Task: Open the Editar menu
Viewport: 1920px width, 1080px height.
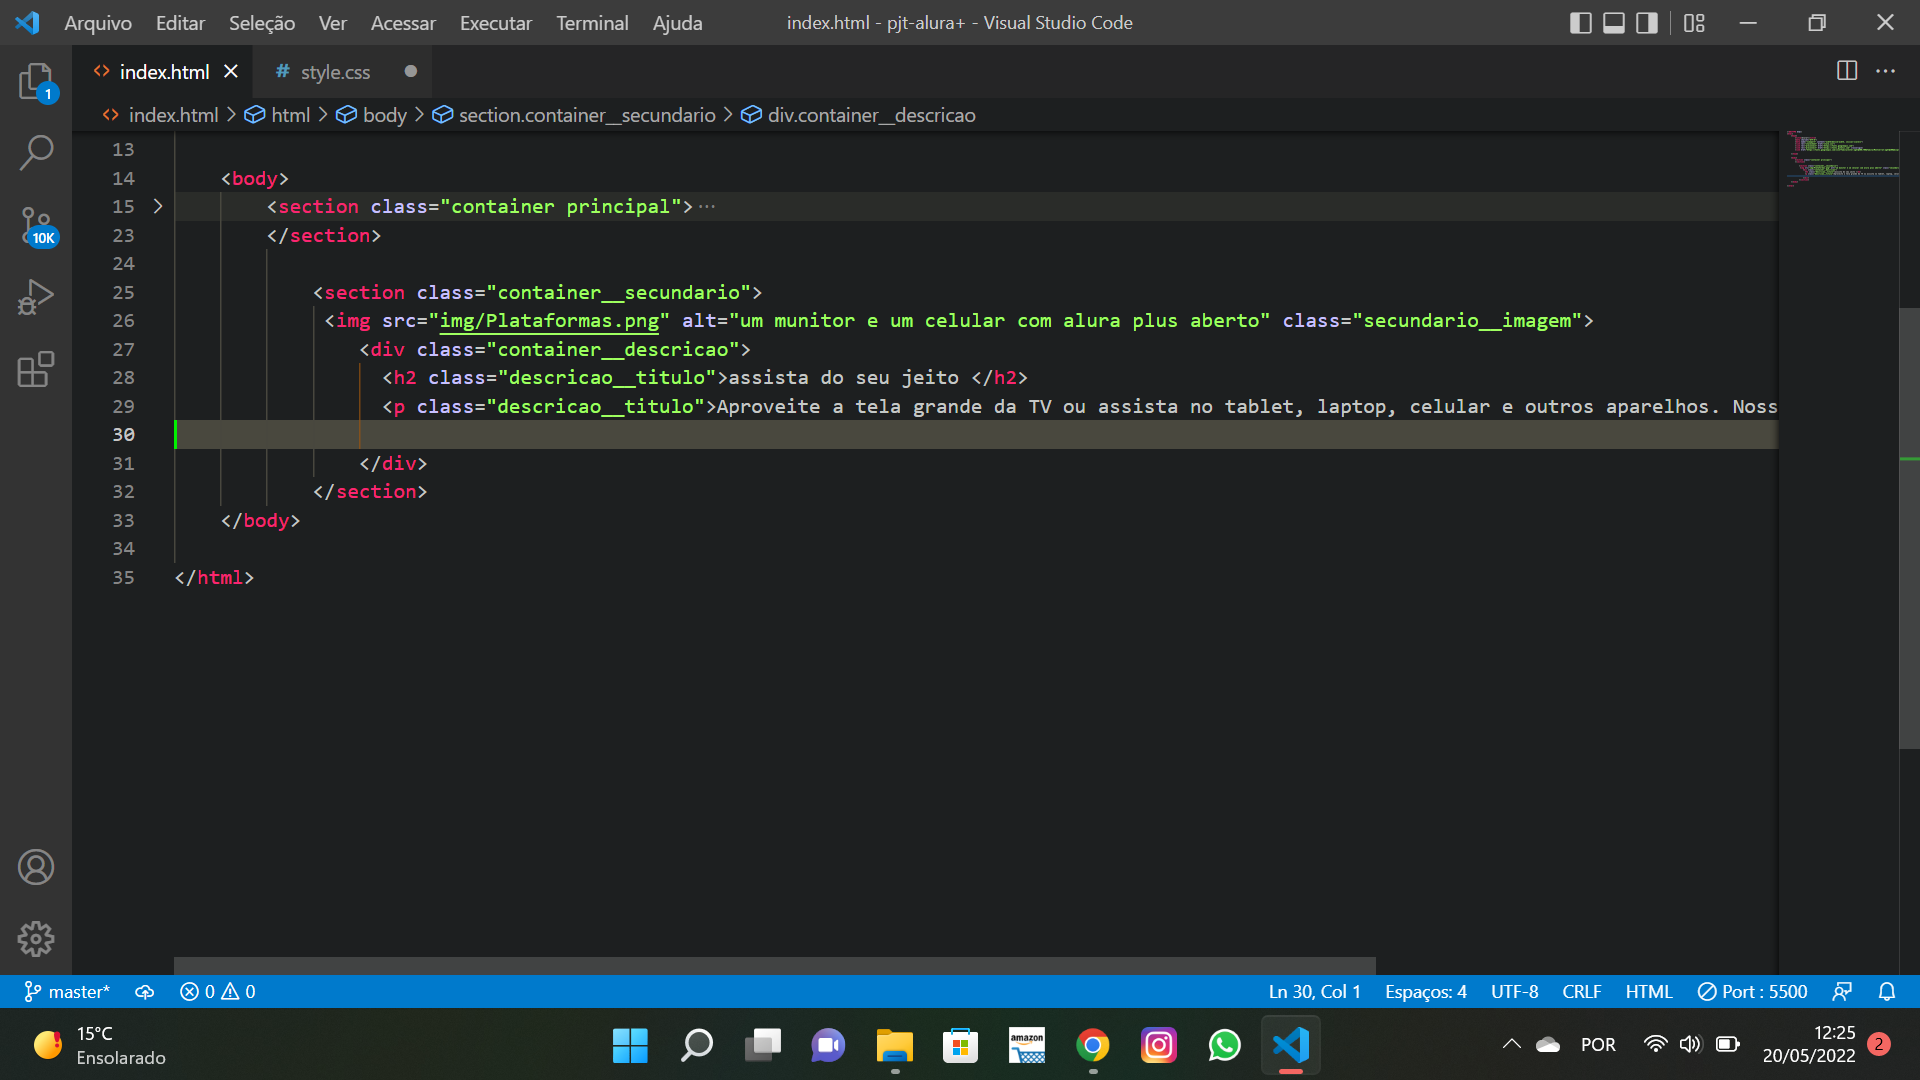Action: pos(180,22)
